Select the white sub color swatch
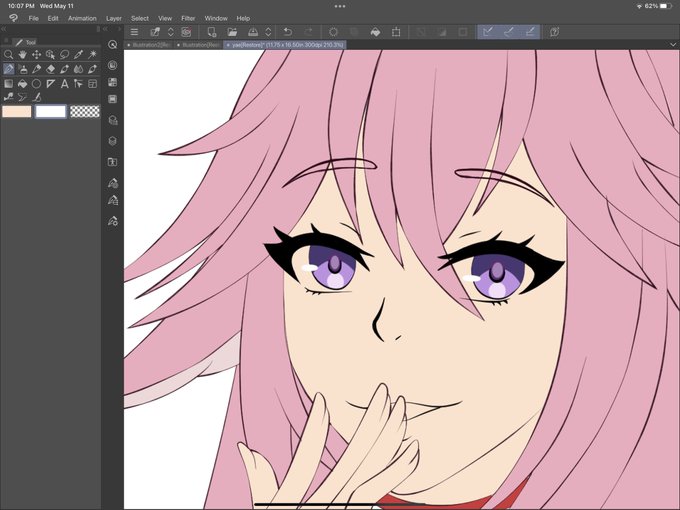 [50, 111]
